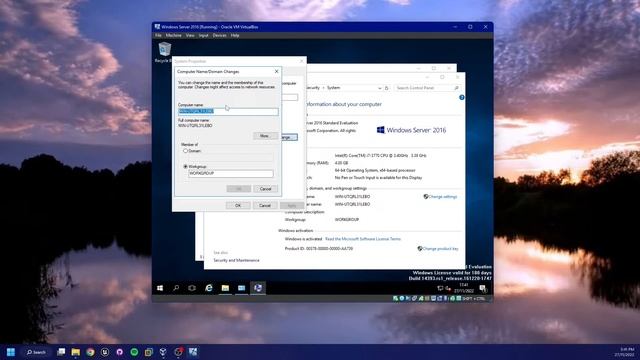Click the More button in the dialog
This screenshot has height=360, width=640.
coord(264,136)
